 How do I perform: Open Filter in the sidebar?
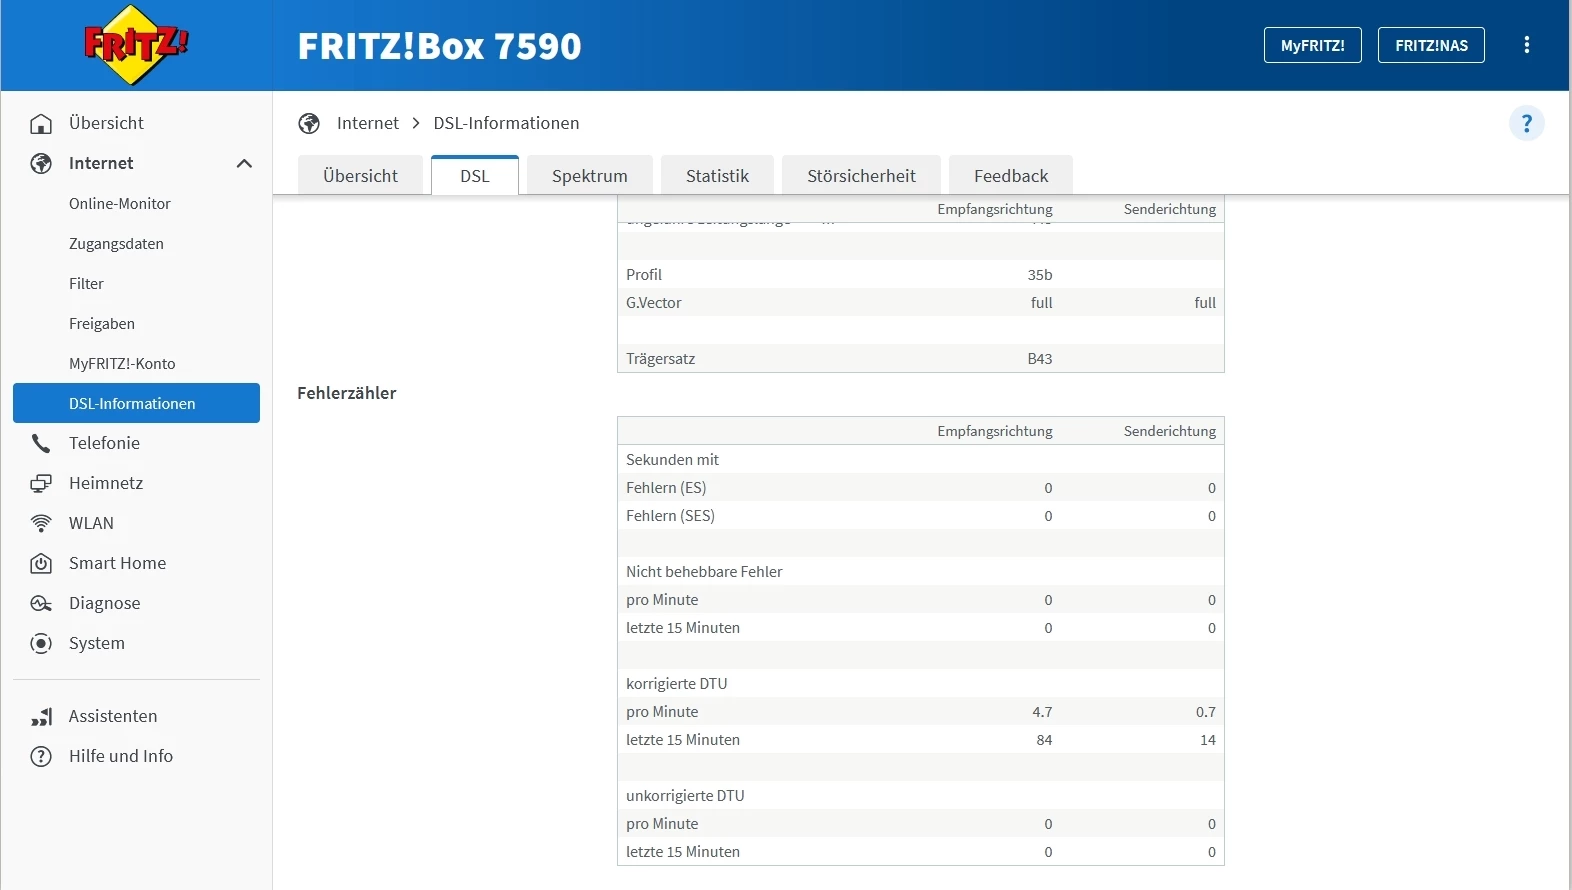tap(136, 283)
